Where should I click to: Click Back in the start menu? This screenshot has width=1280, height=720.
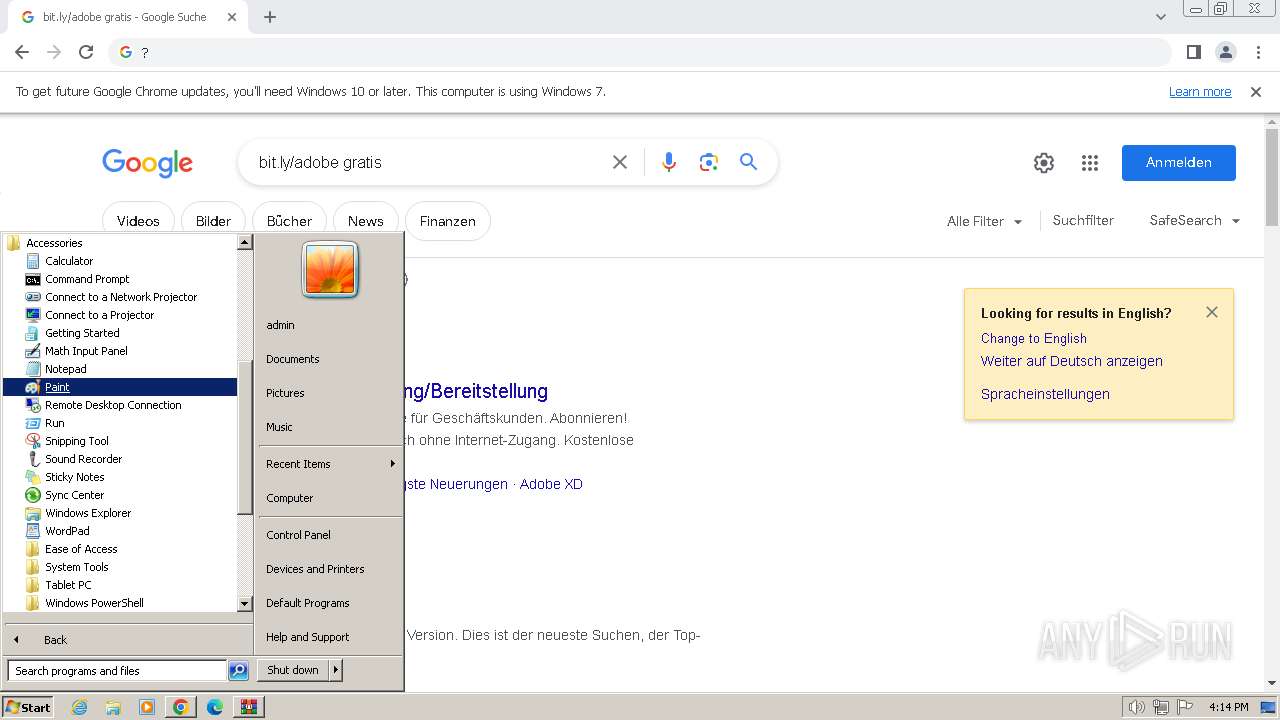pyautogui.click(x=55, y=640)
